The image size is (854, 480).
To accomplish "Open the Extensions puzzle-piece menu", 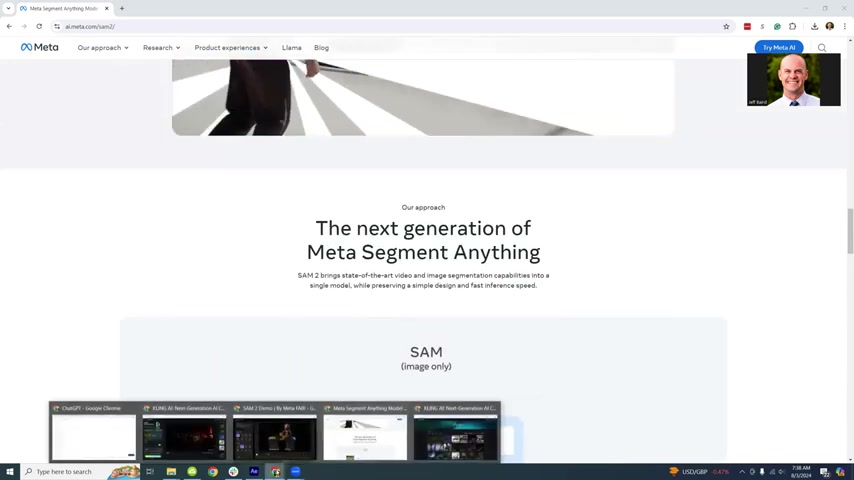I will [x=792, y=26].
